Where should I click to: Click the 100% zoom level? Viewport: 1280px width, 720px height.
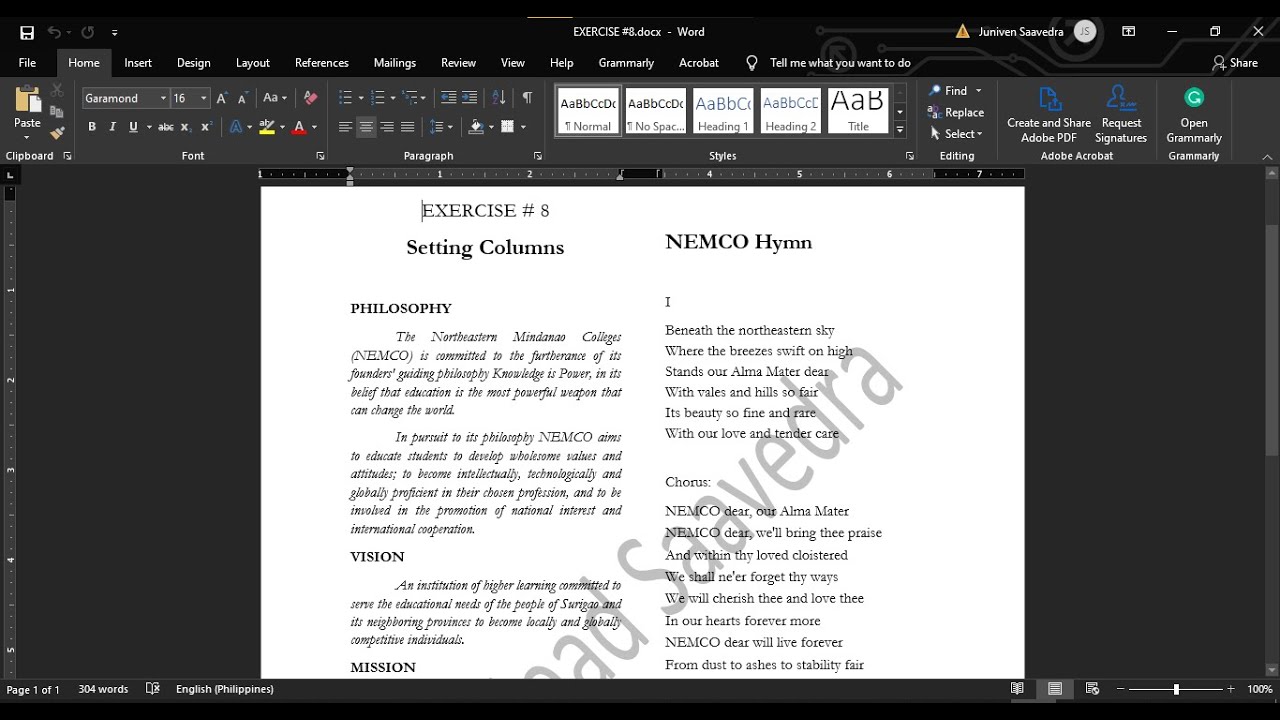point(1259,689)
